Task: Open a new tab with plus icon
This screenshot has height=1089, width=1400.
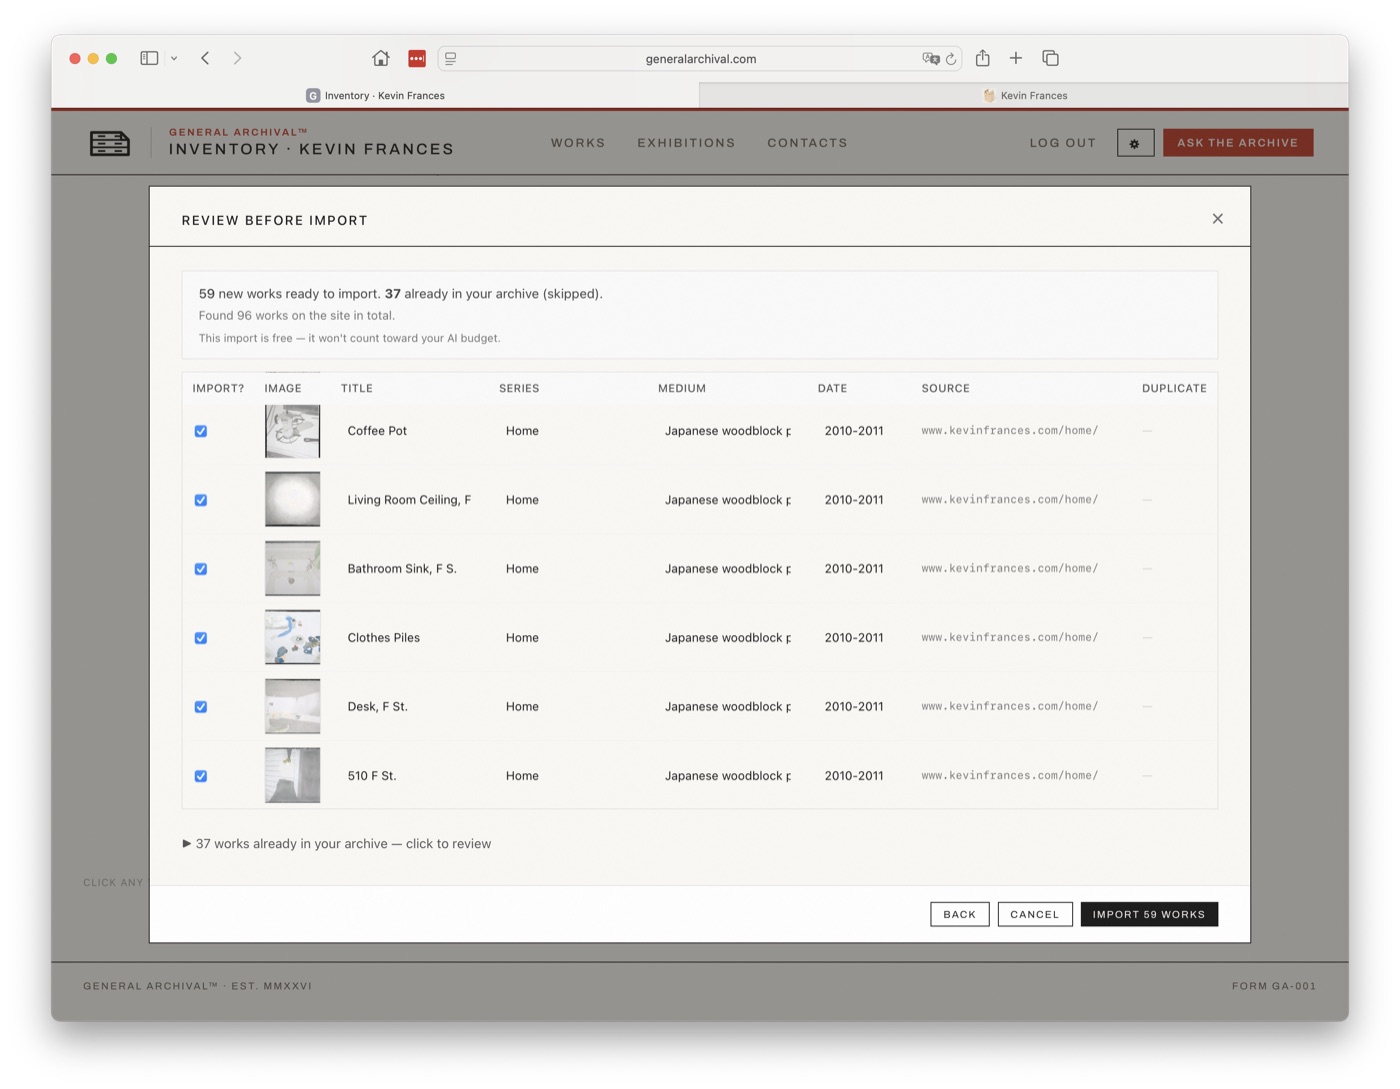Action: point(1016,58)
